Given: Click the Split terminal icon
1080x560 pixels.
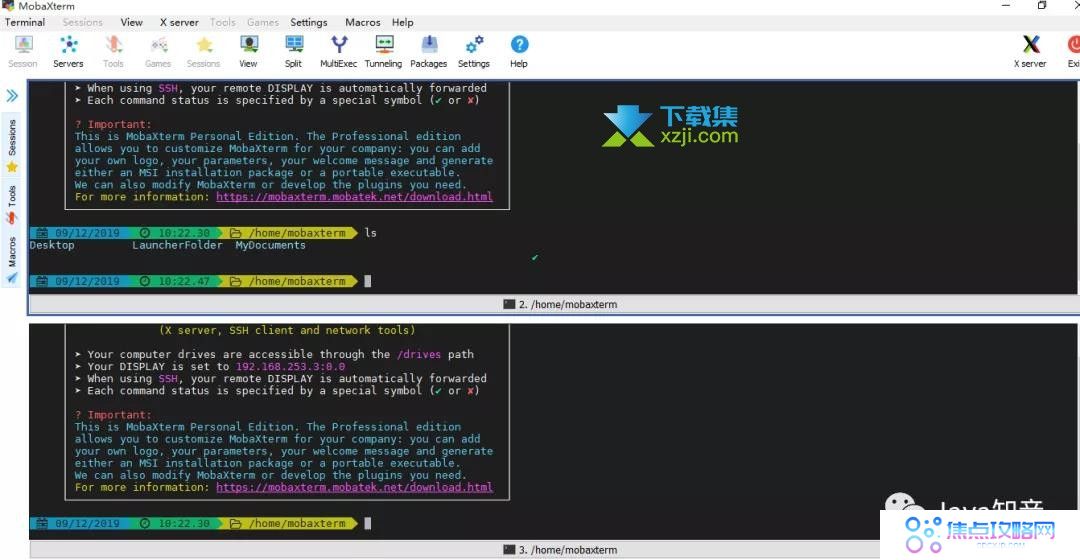Looking at the screenshot, I should 294,52.
